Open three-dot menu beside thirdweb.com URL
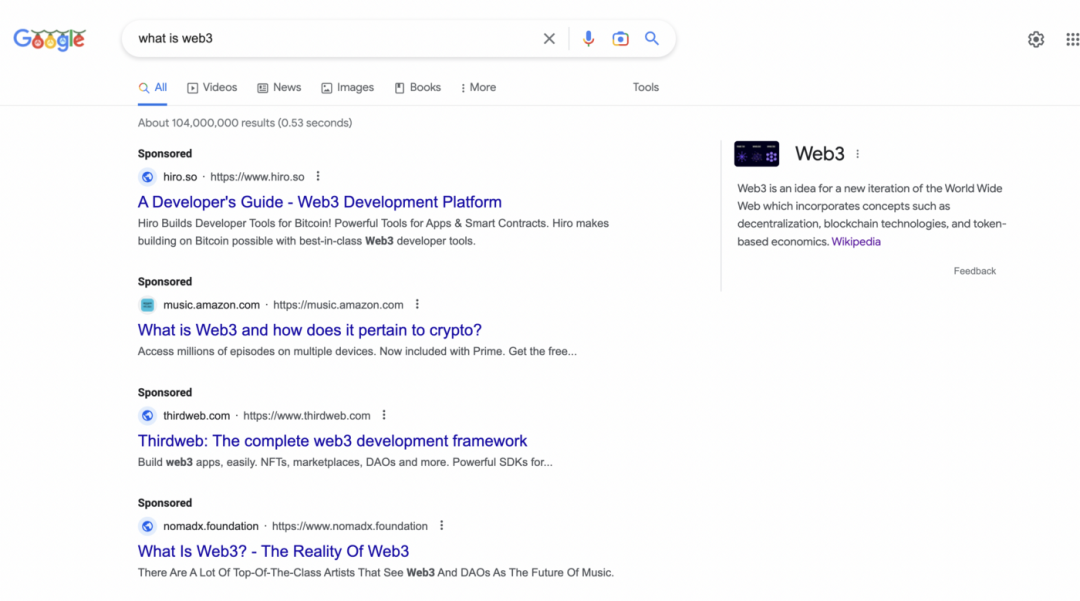Viewport: 1080px width, 601px height. click(x=384, y=416)
